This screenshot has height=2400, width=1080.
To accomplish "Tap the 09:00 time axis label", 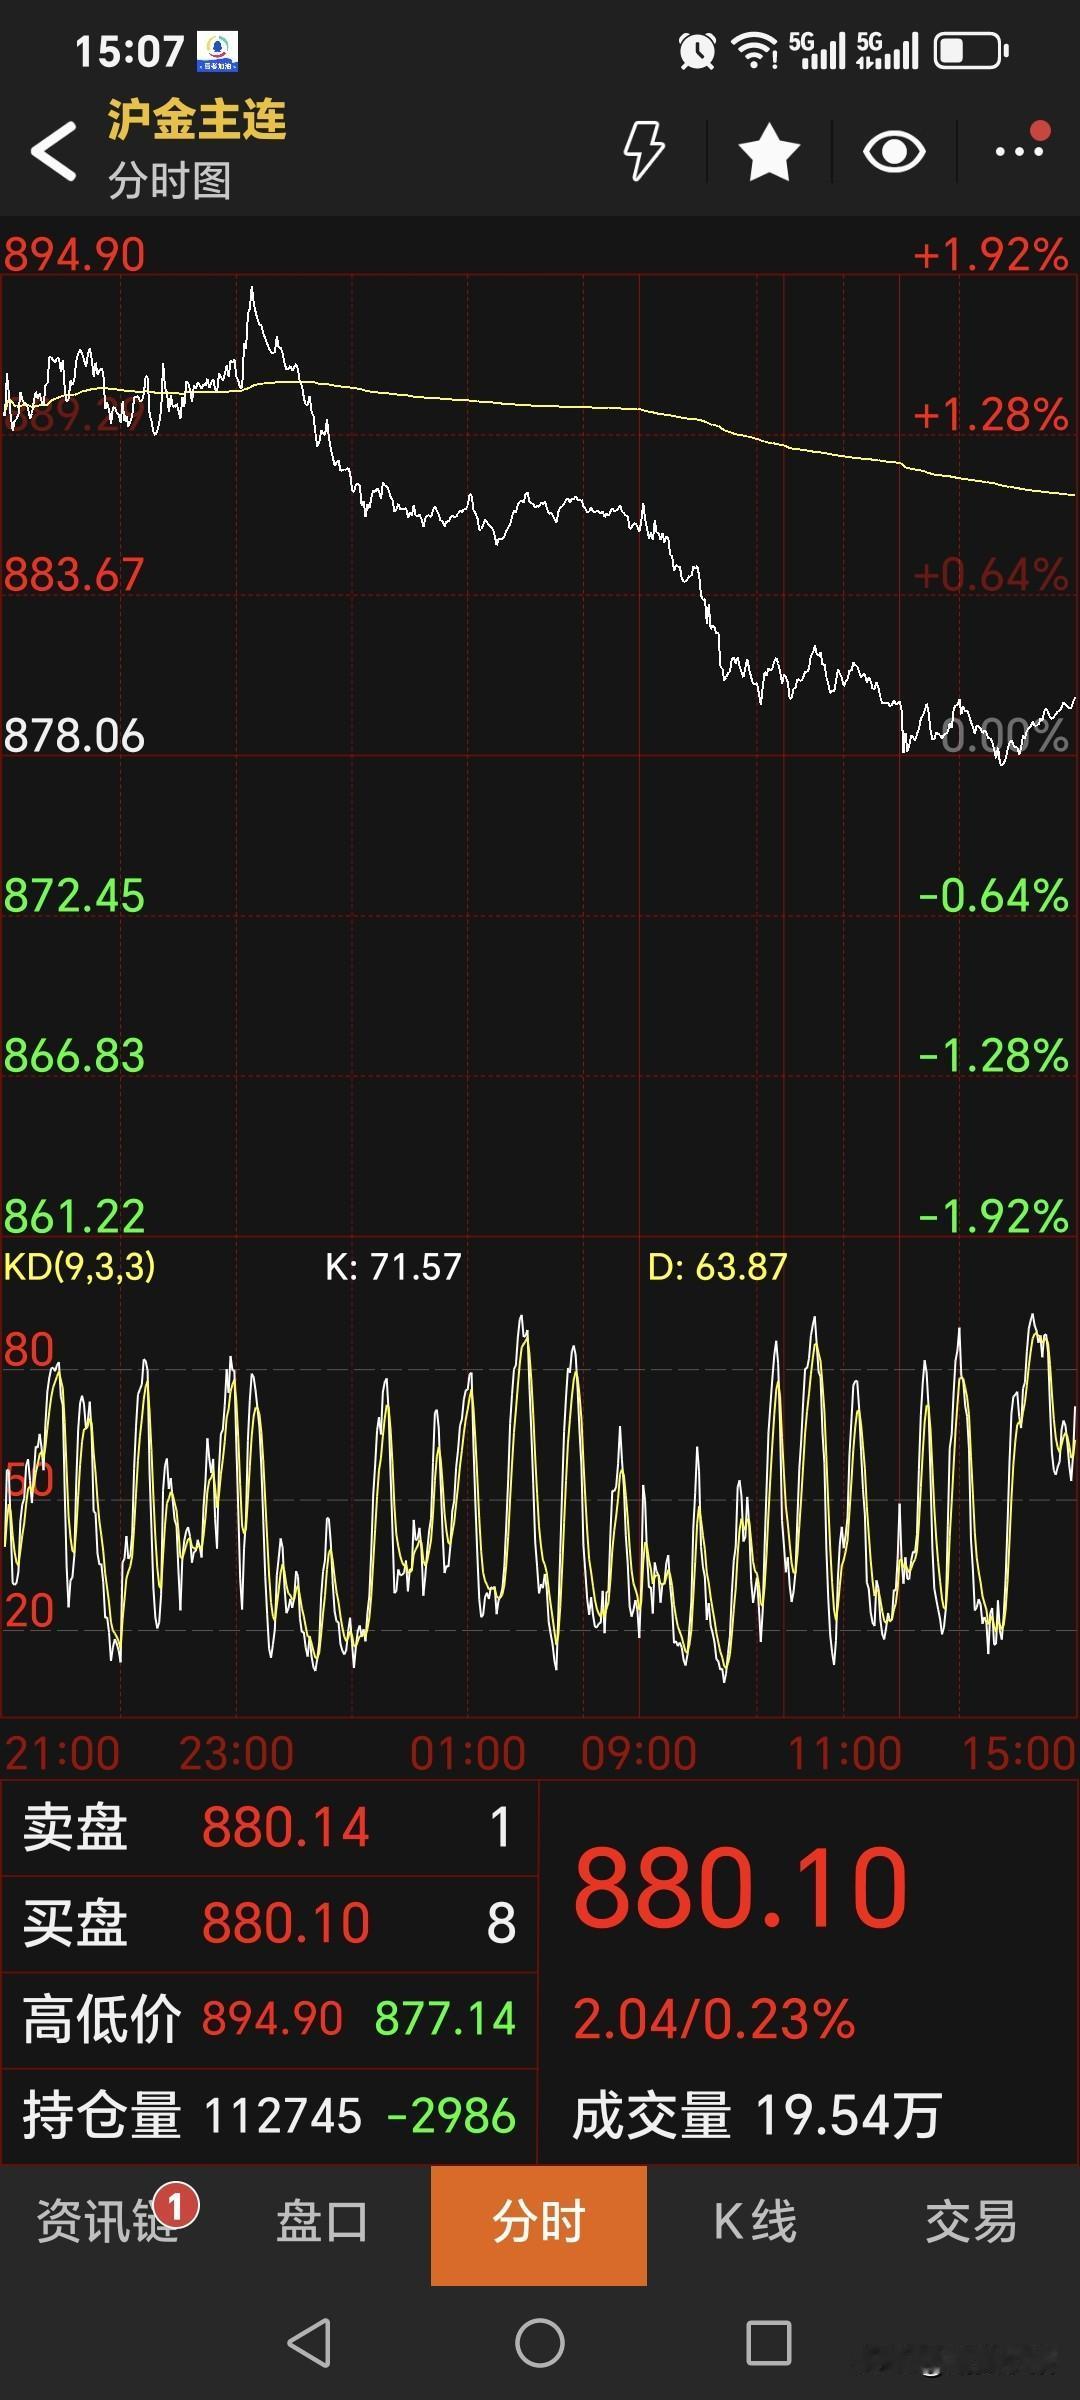I will 639,1754.
